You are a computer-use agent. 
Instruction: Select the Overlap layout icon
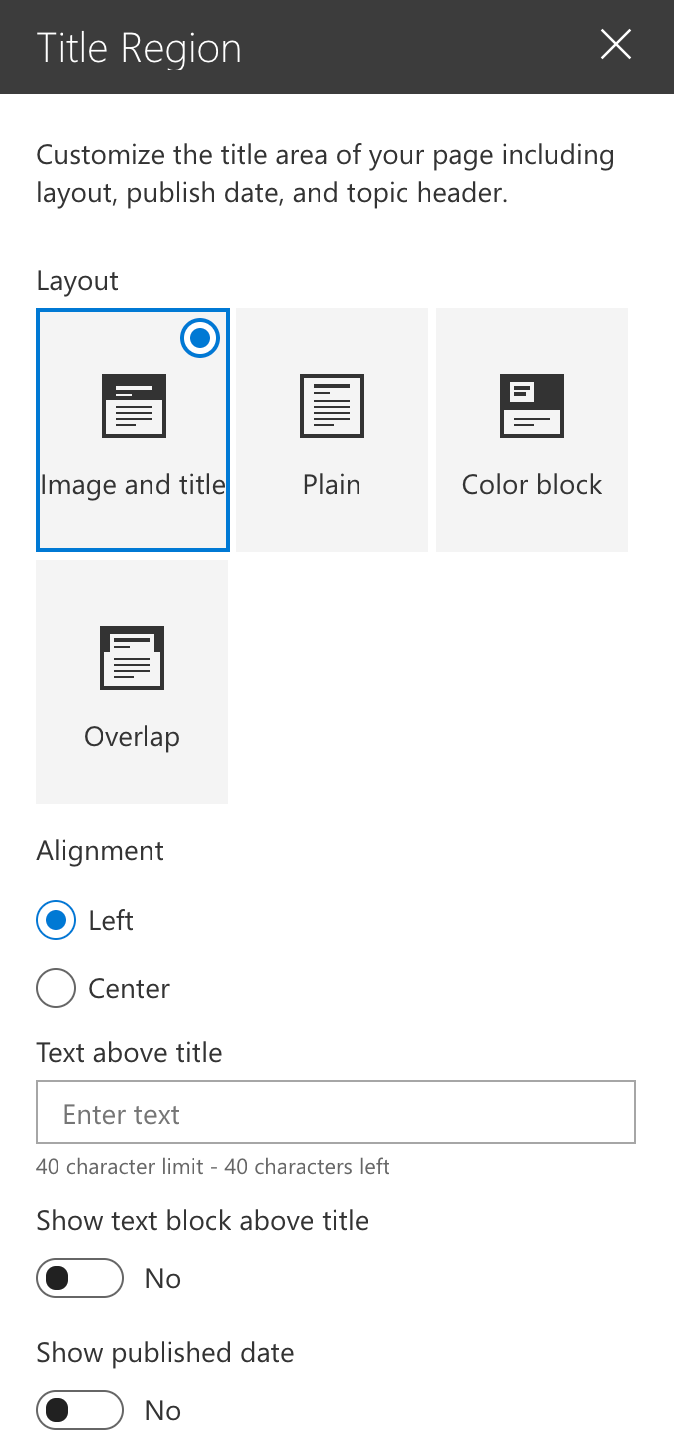(132, 658)
